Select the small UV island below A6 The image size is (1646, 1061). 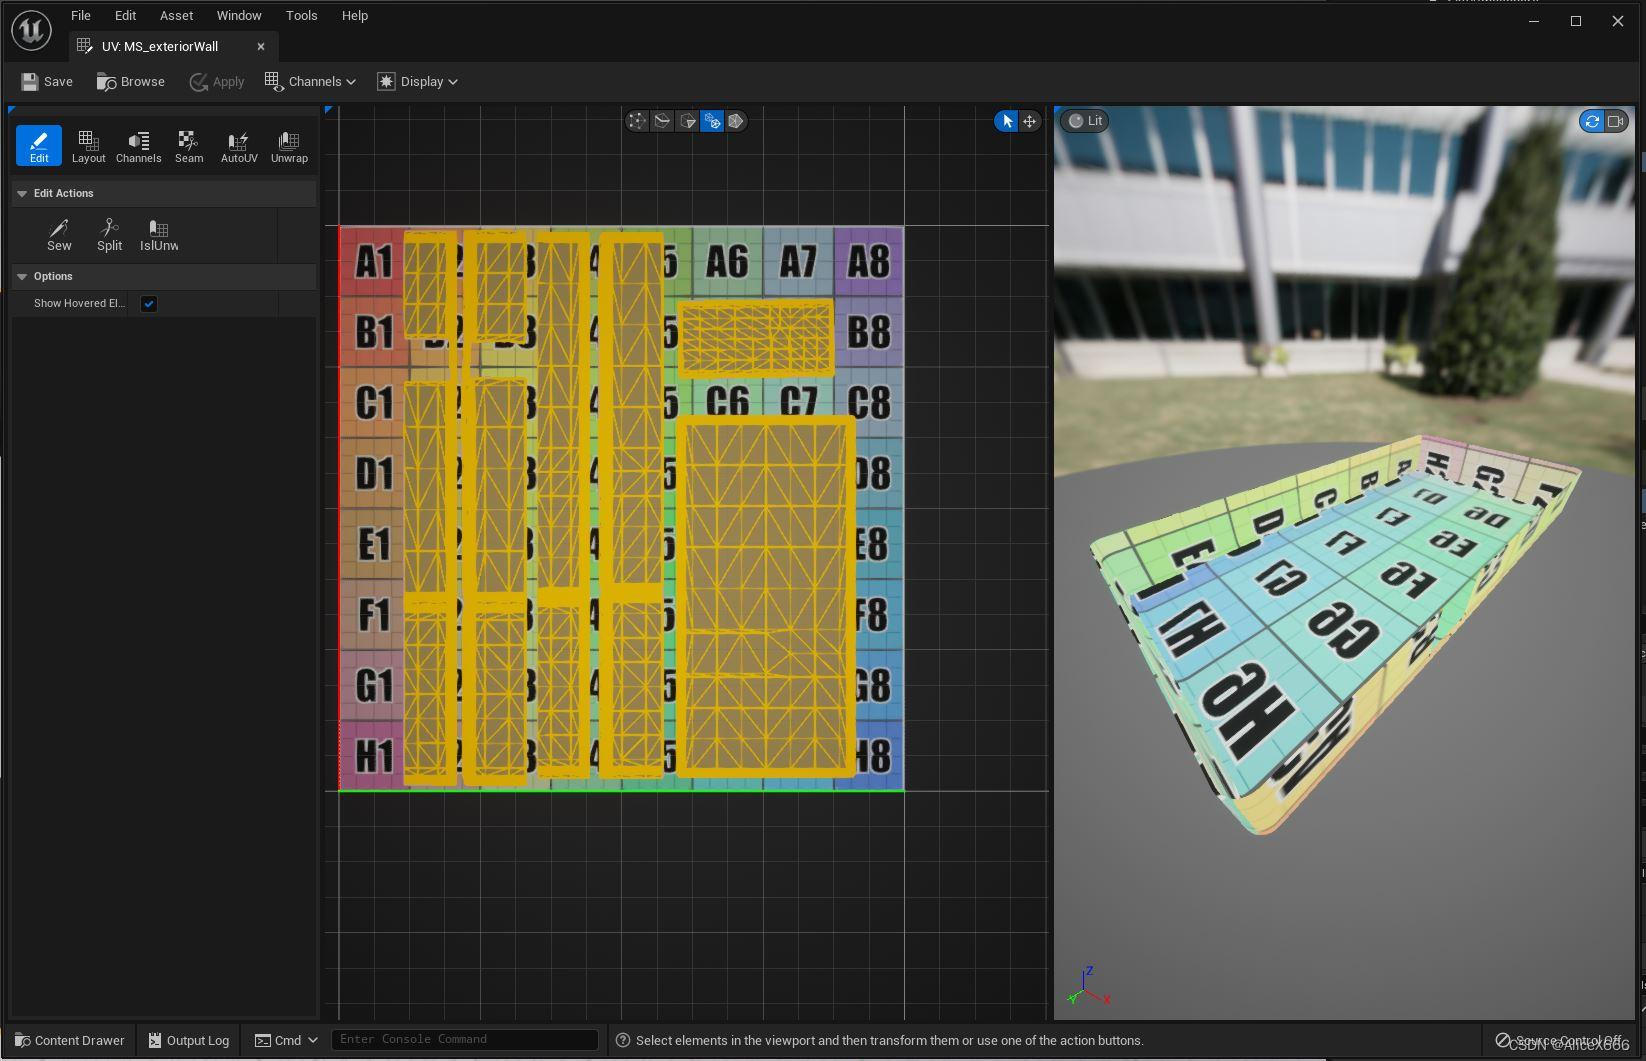[x=756, y=338]
